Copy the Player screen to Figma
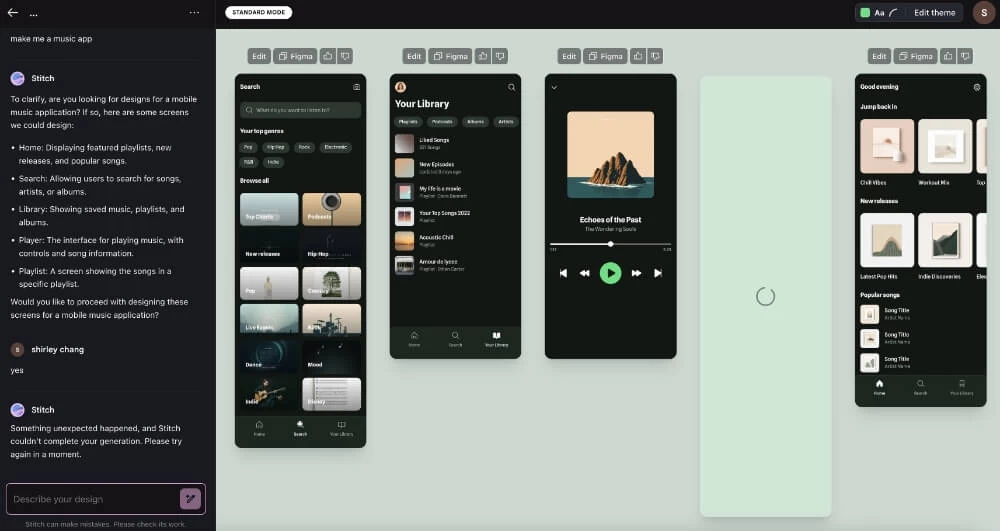 607,57
